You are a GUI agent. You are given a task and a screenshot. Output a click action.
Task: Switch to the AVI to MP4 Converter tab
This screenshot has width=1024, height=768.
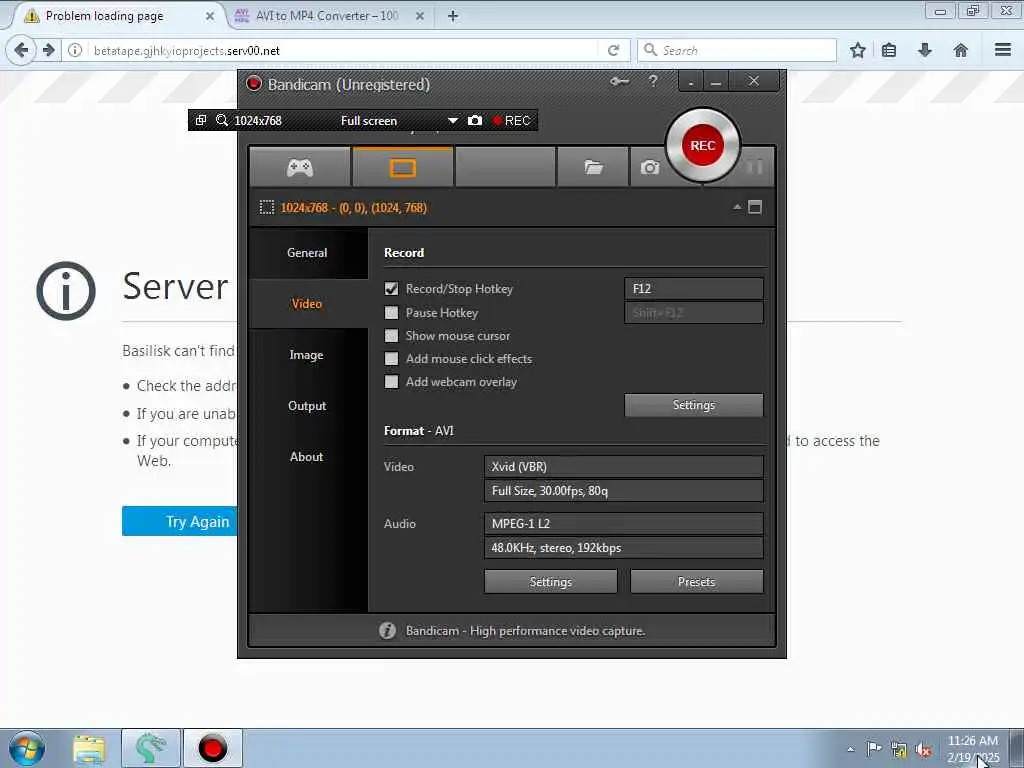click(x=327, y=16)
